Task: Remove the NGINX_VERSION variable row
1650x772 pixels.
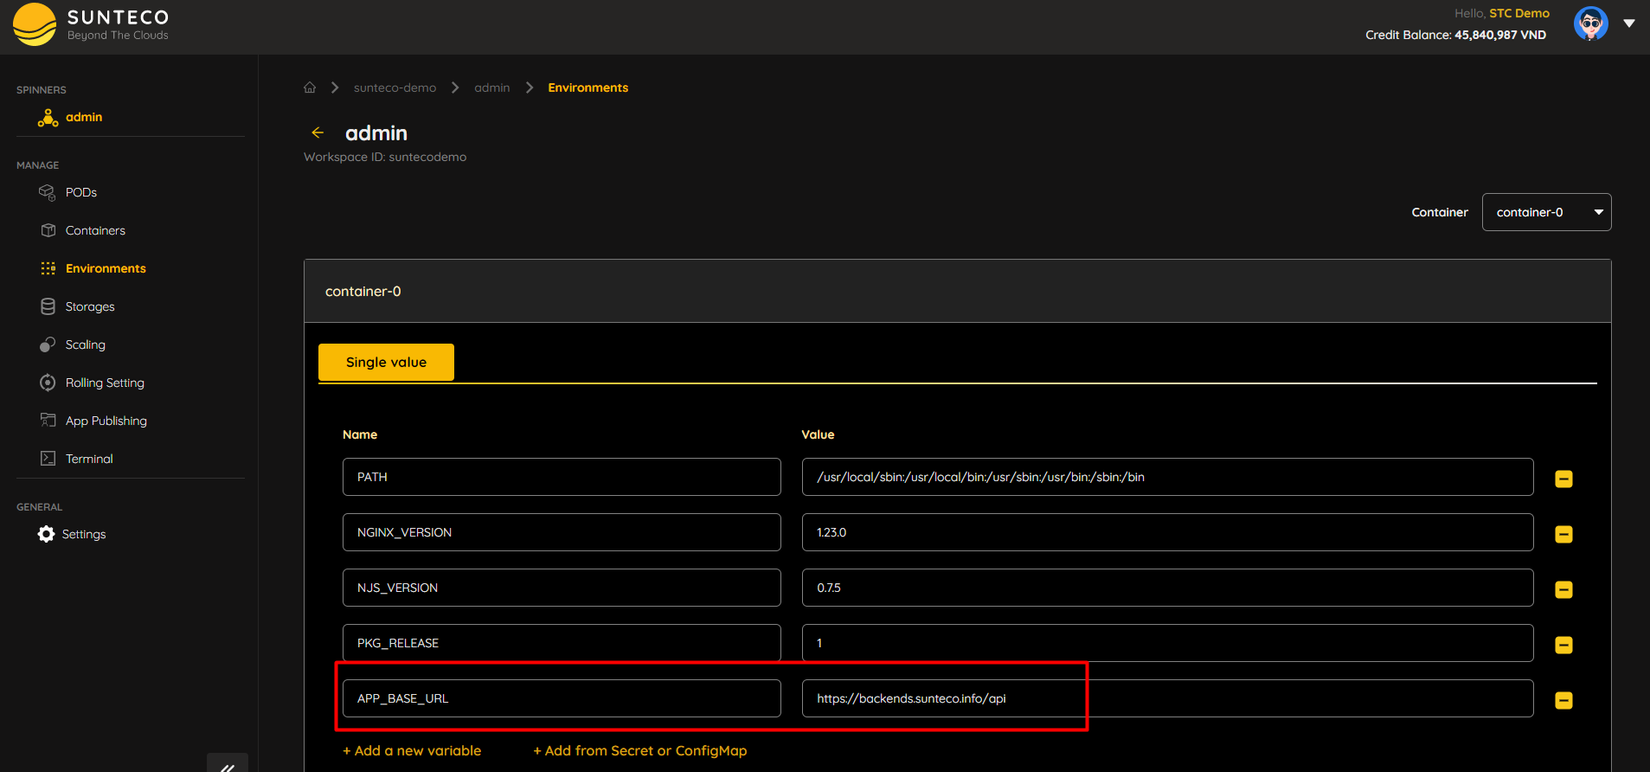Action: click(x=1564, y=534)
